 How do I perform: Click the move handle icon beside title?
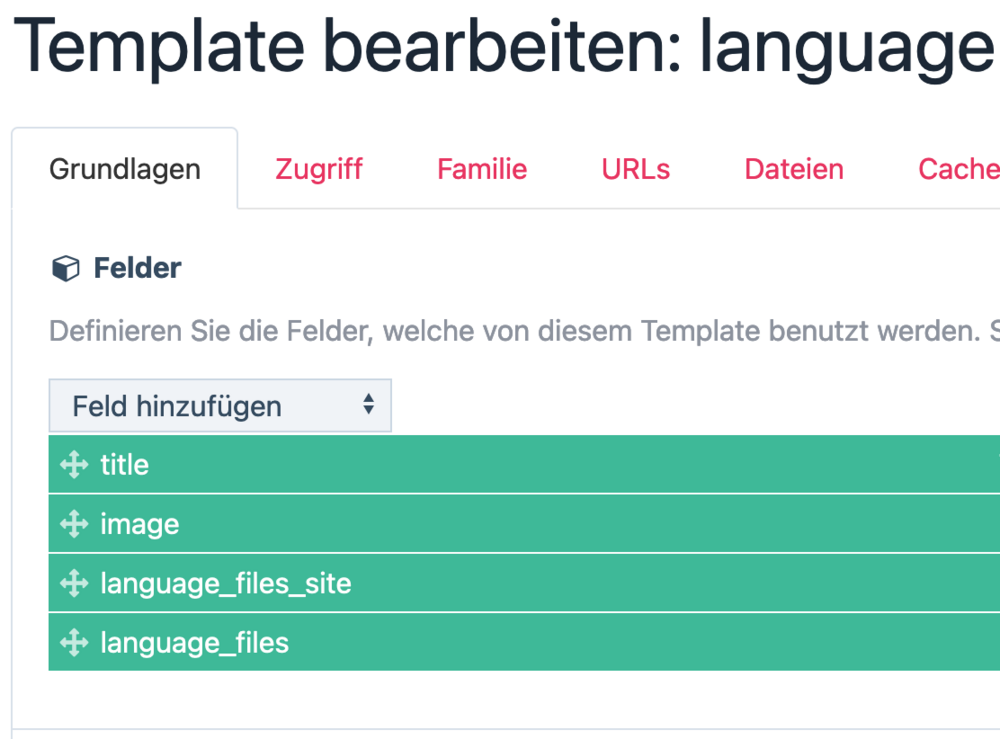74,465
